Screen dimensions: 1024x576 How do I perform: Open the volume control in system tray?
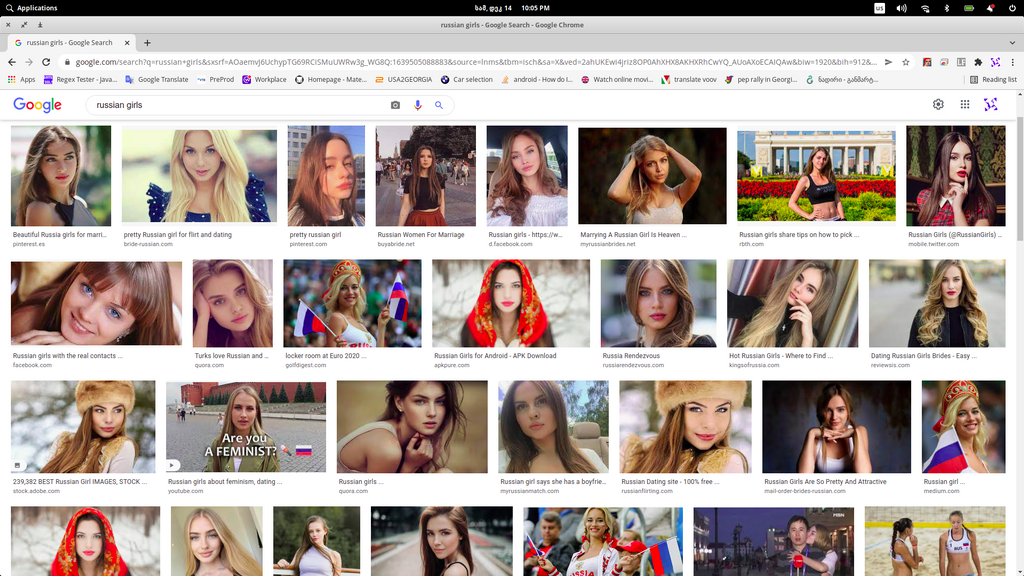[x=901, y=8]
